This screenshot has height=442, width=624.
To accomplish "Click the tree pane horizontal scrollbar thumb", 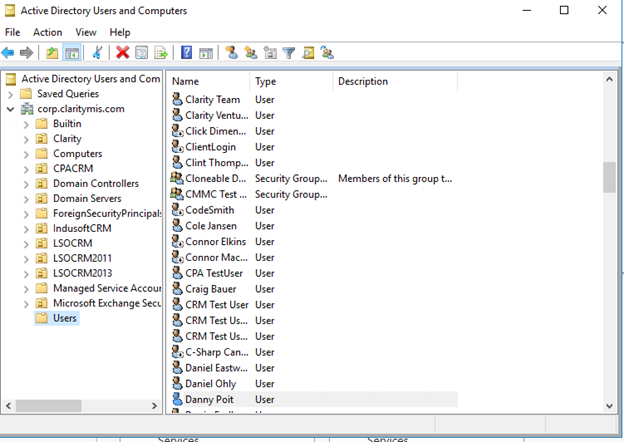I will (x=48, y=406).
